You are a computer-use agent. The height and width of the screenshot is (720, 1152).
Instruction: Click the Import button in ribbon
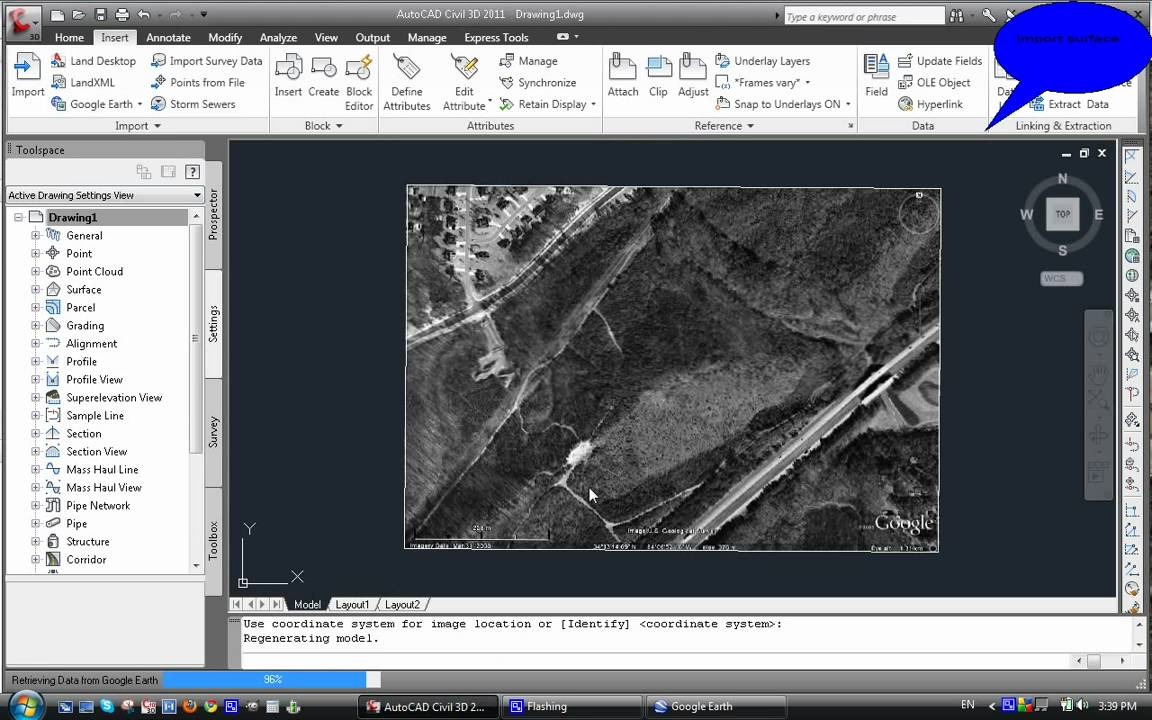coord(27,76)
